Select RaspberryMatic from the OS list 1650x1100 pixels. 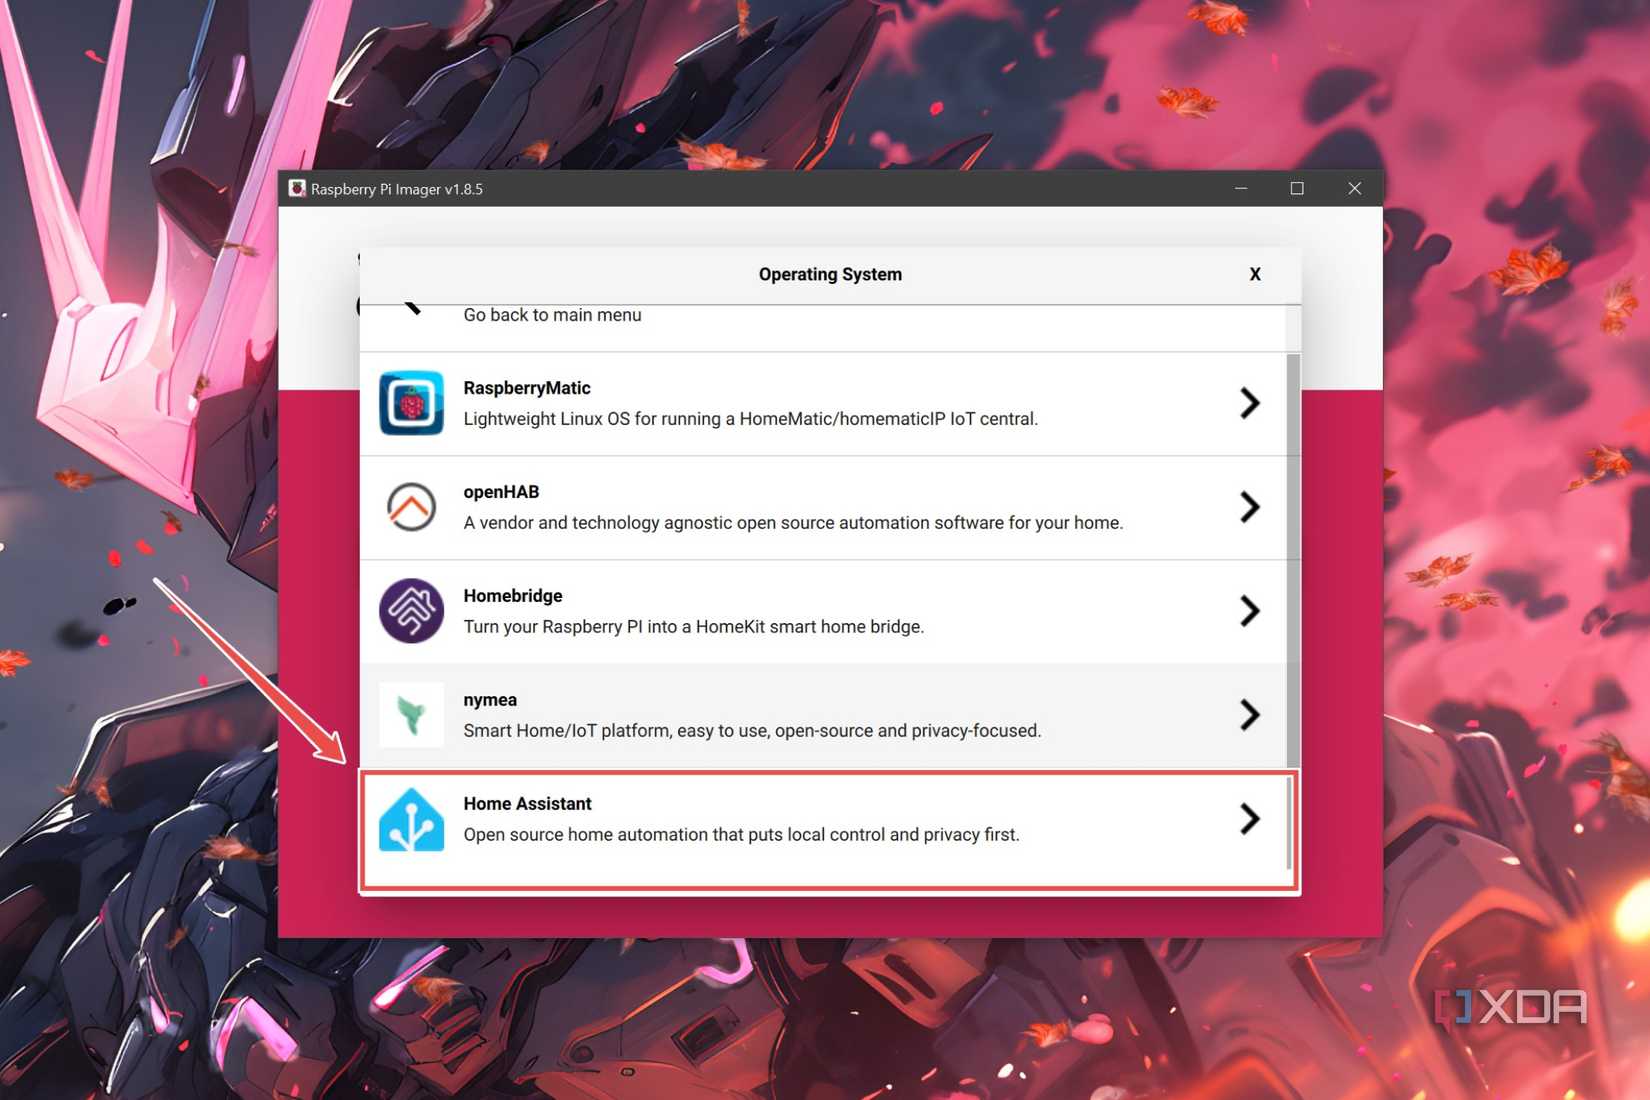(x=822, y=404)
